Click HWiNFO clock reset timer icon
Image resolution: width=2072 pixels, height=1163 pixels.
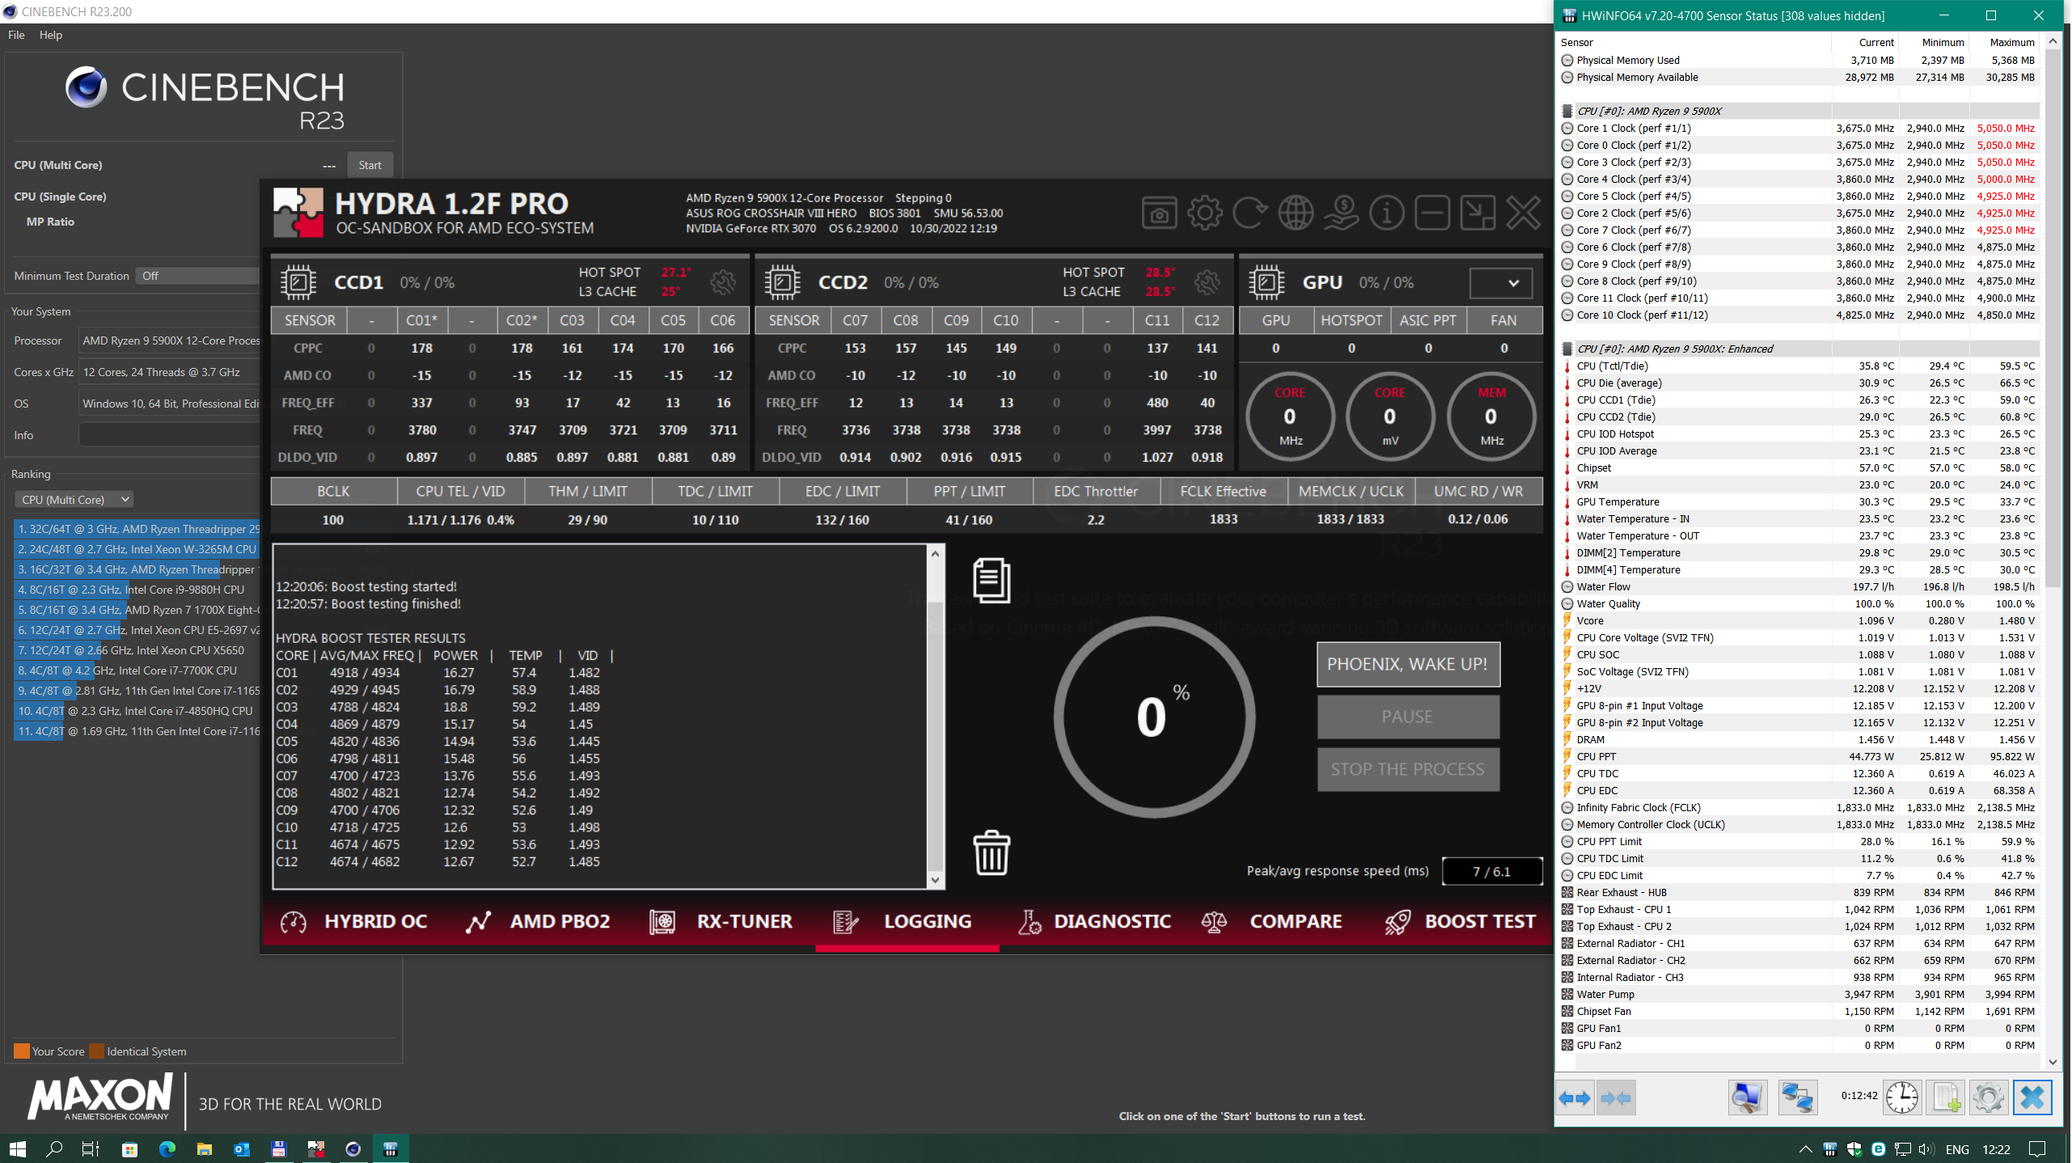pyautogui.click(x=1902, y=1098)
